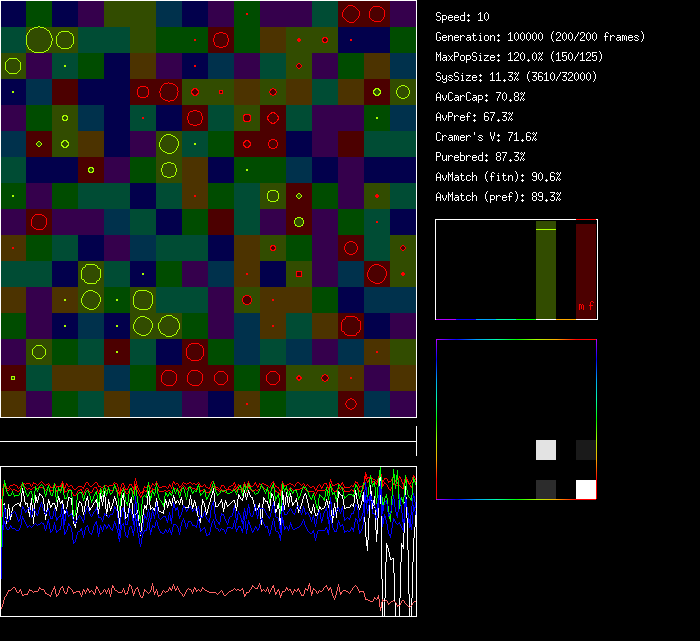700x641 pixels.
Task: Select the tiny yellow square marker in the grid
Action: point(13,378)
